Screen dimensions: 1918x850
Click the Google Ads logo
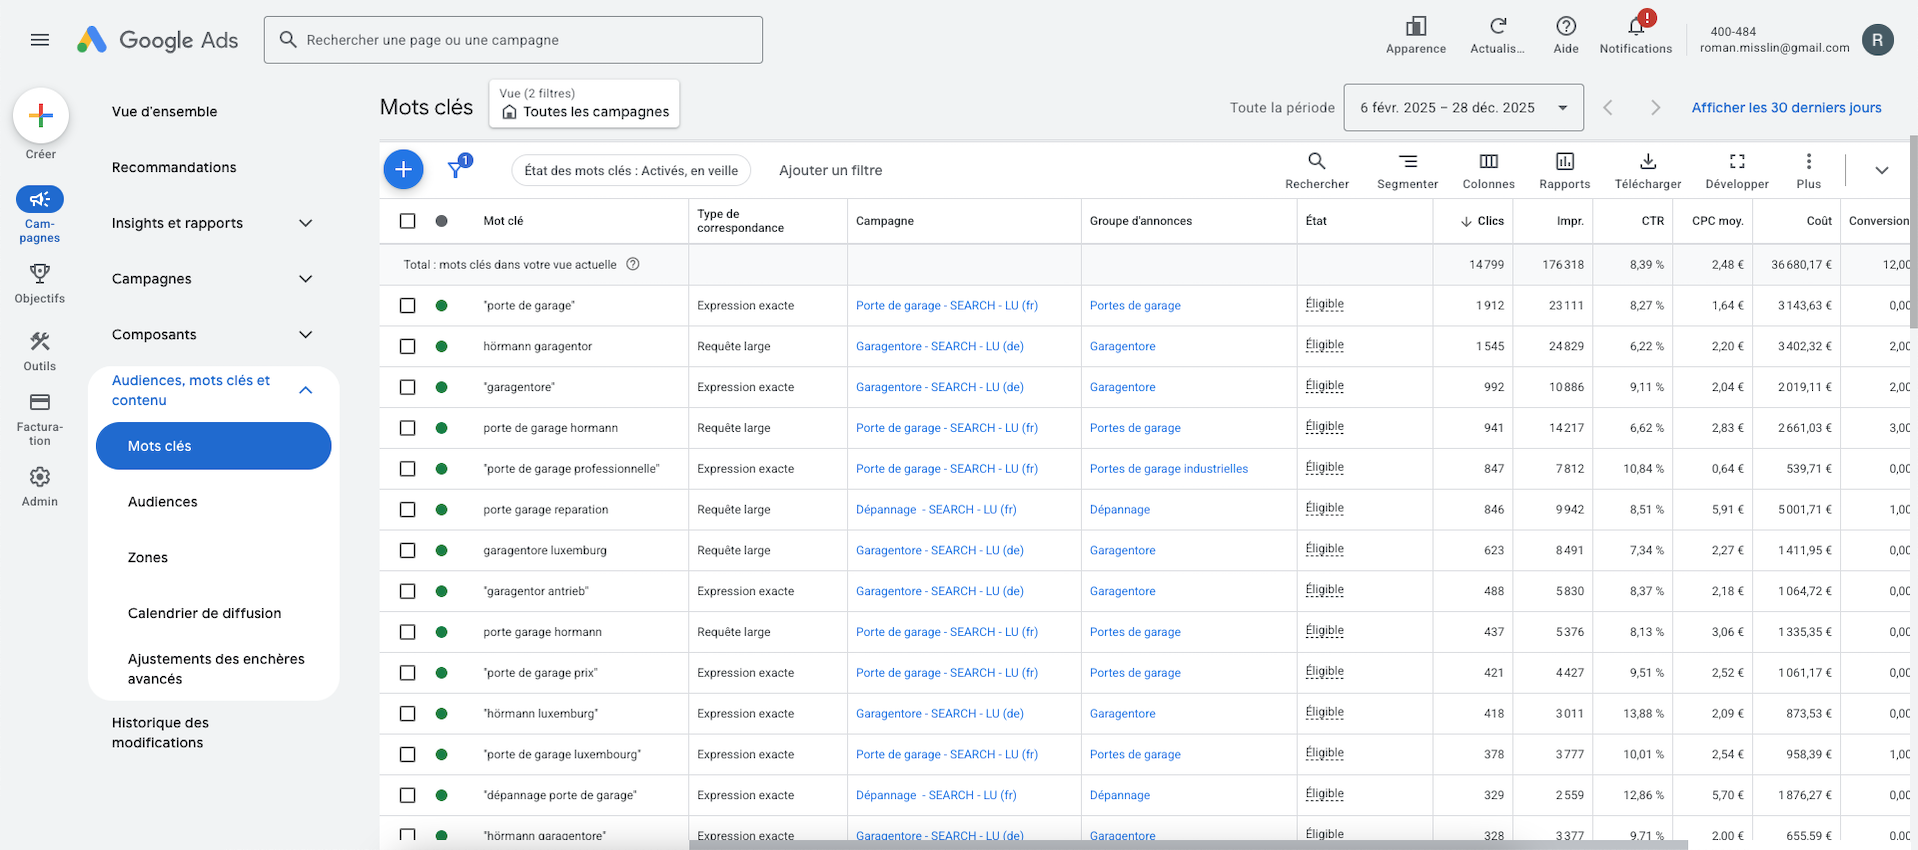click(x=158, y=40)
